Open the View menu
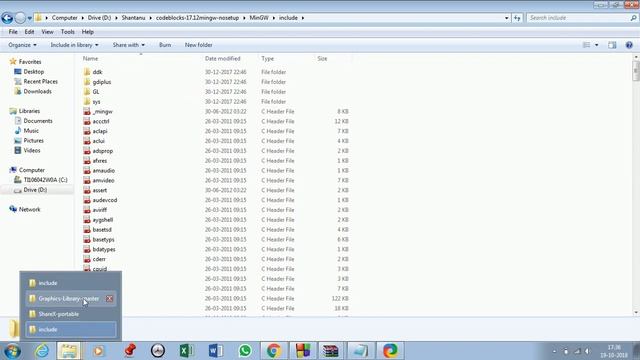Image resolution: width=640 pixels, height=360 pixels. tap(47, 32)
